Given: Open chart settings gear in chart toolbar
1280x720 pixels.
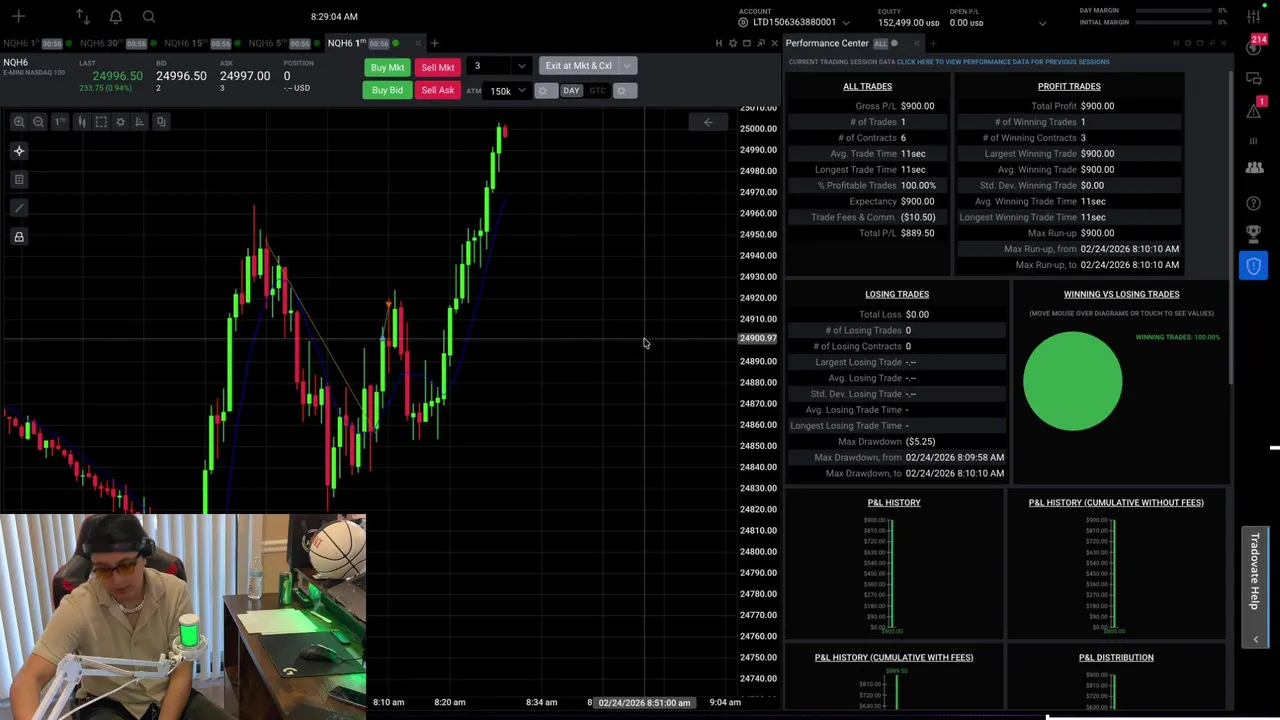Looking at the screenshot, I should 120,122.
